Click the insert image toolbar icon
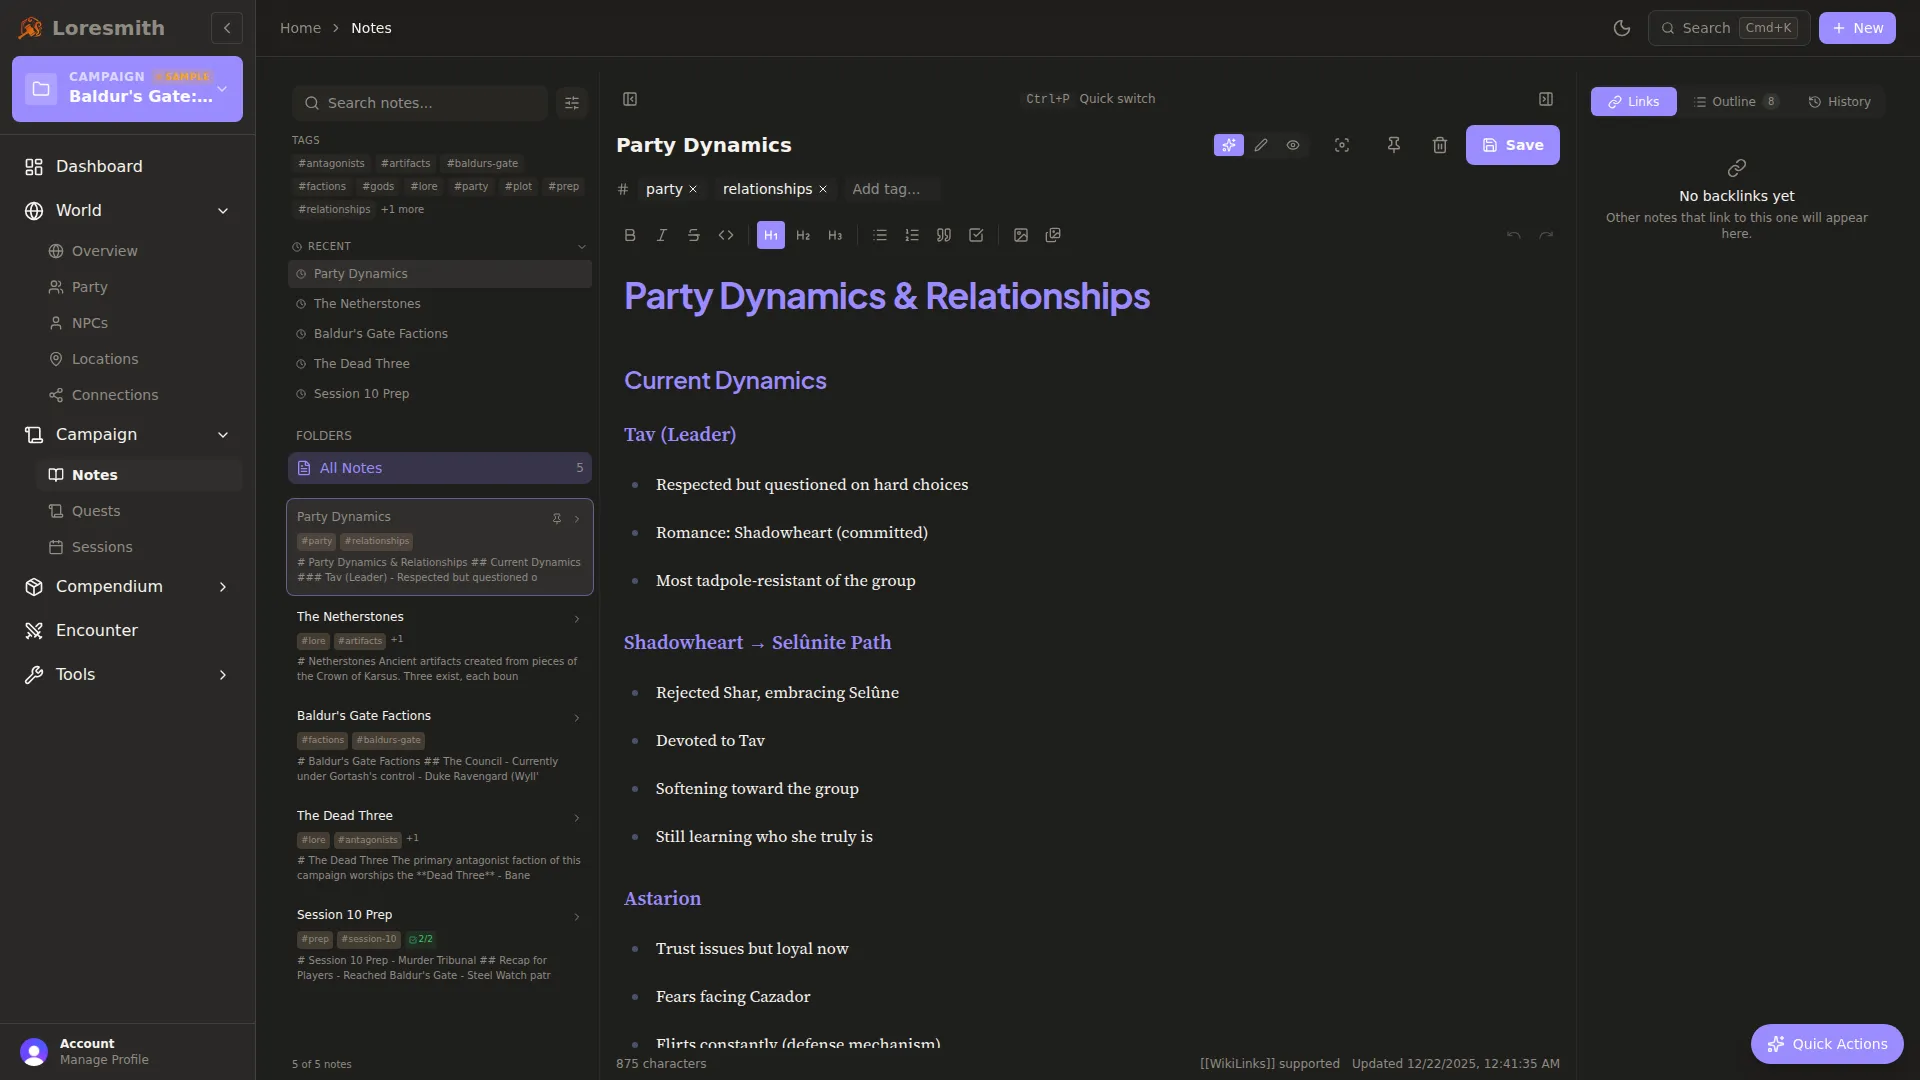Viewport: 1920px width, 1080px height. [x=1021, y=235]
